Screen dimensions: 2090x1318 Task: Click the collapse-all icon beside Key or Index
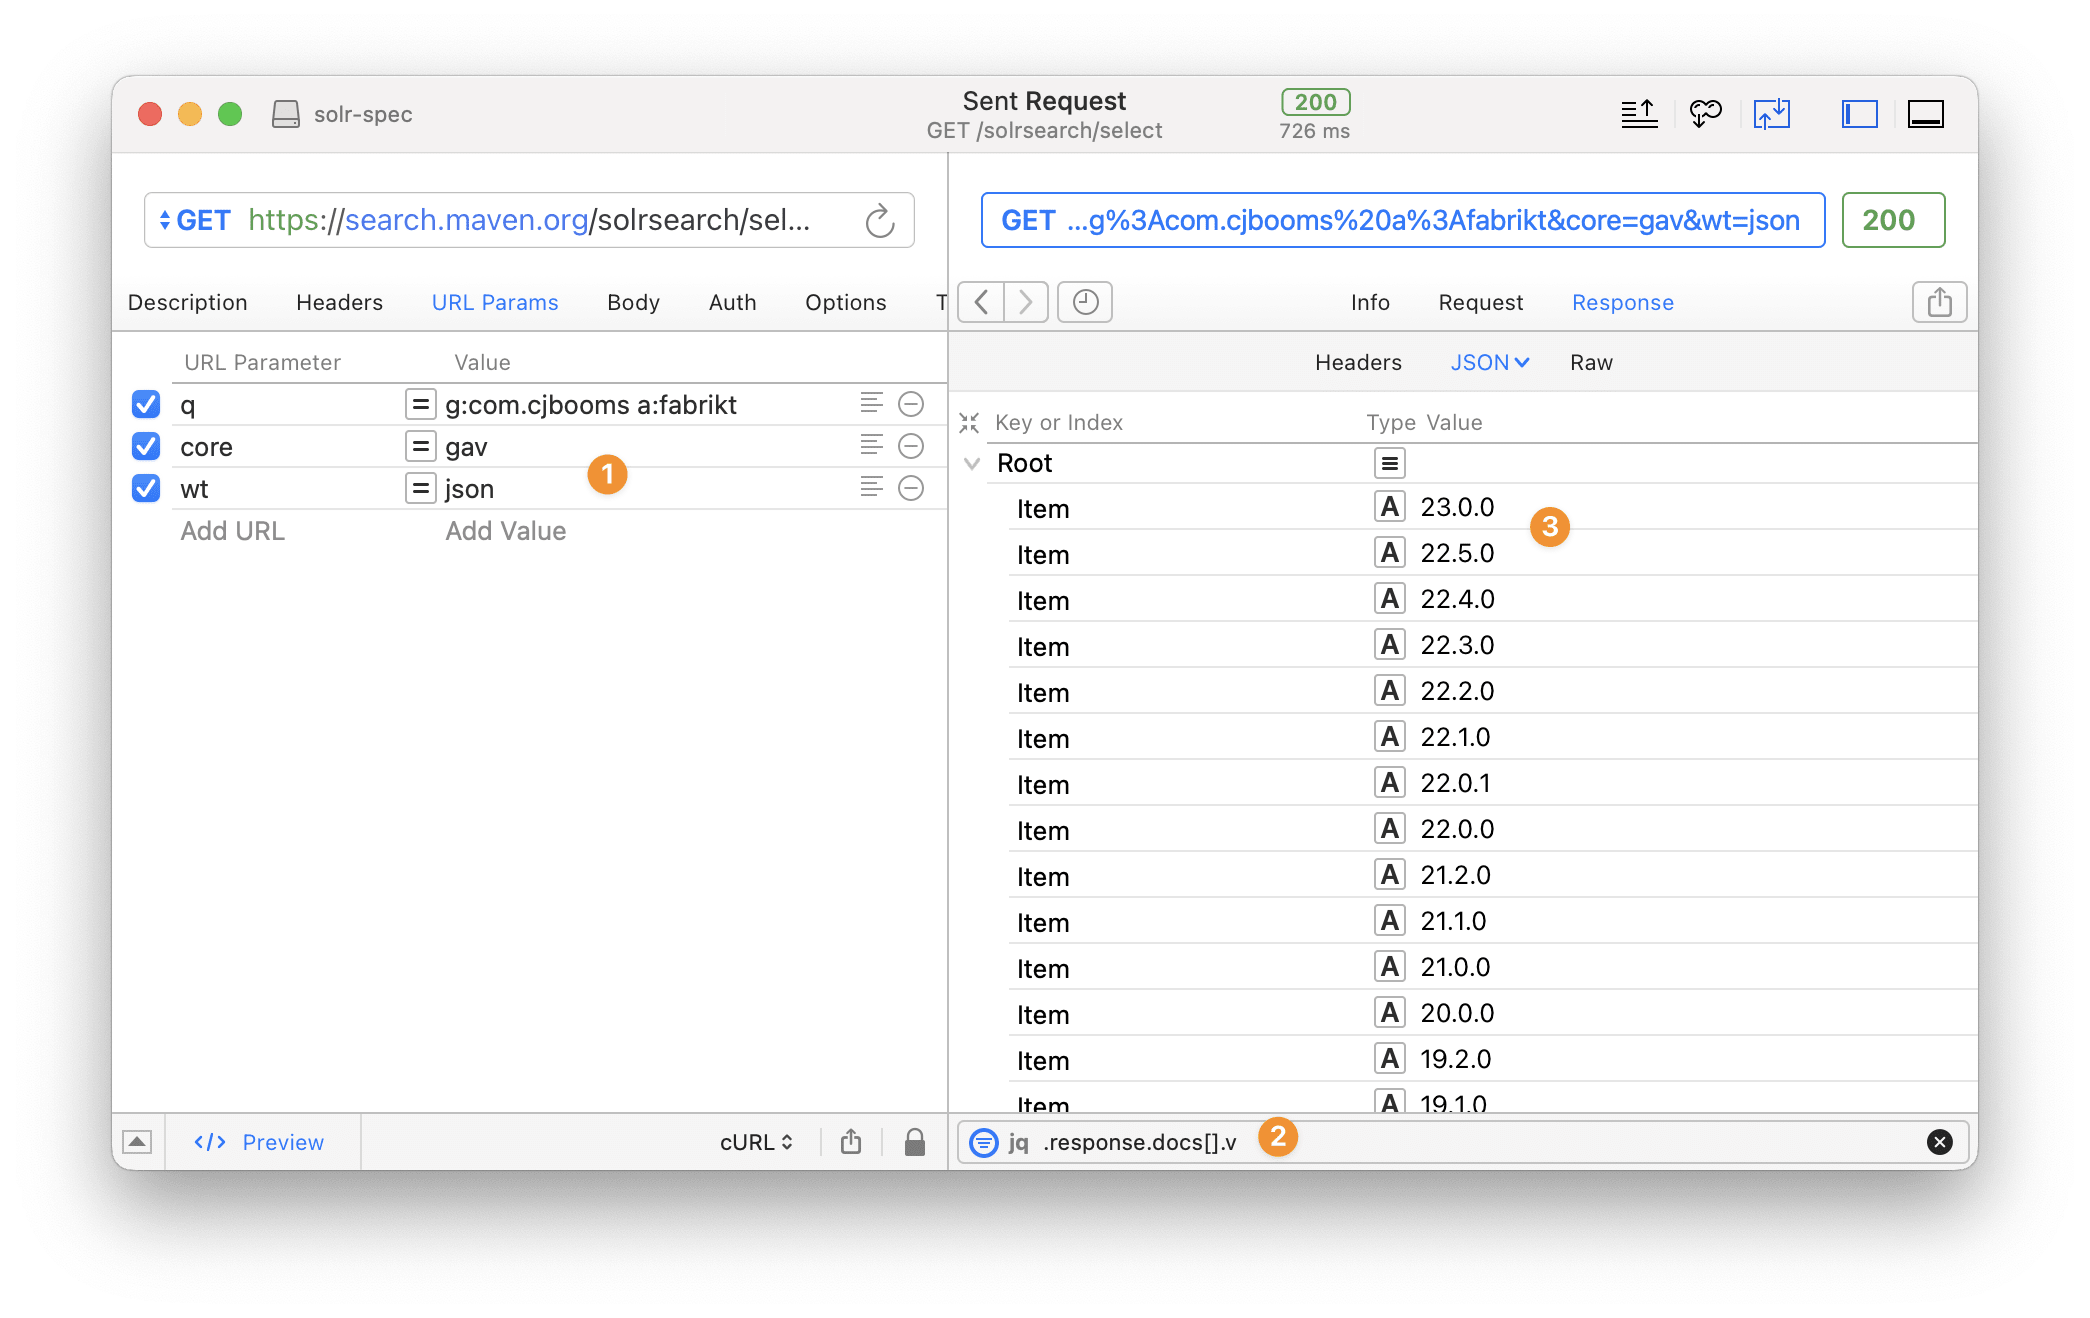[x=968, y=422]
